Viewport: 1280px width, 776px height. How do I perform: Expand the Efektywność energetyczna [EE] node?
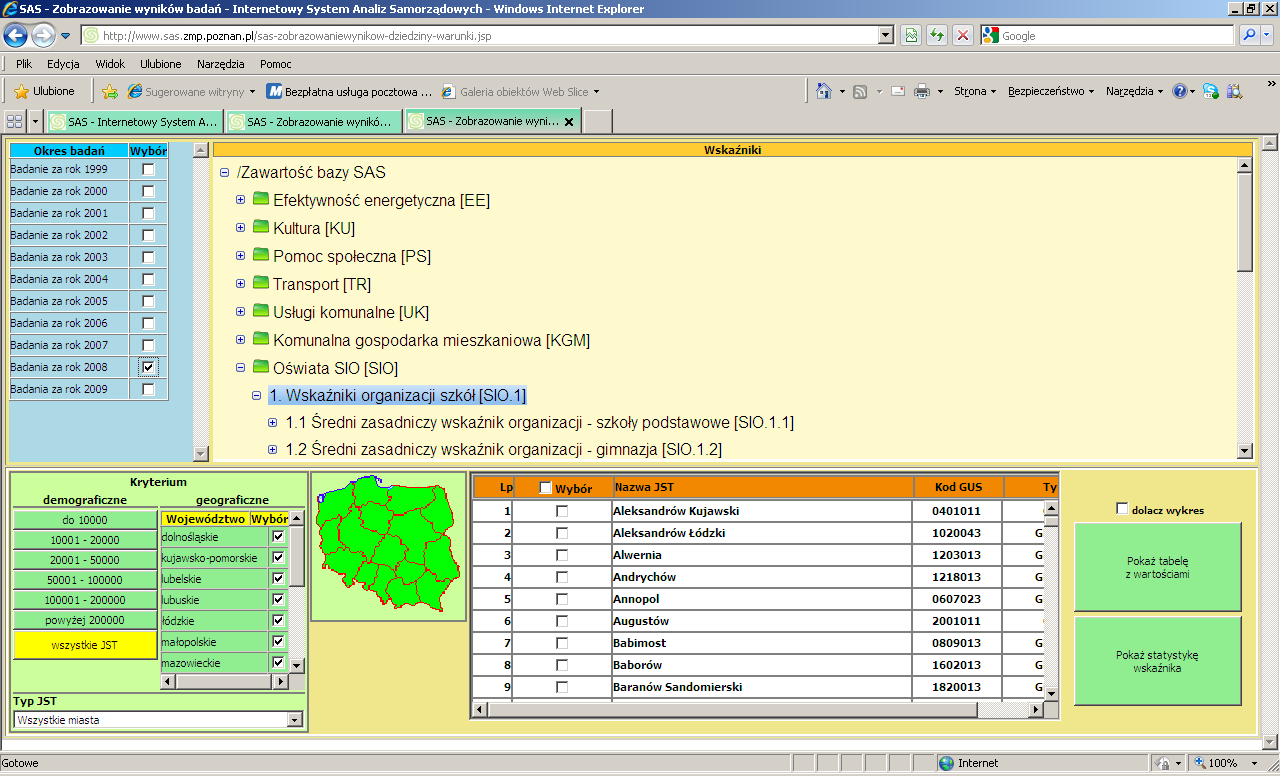[x=240, y=199]
